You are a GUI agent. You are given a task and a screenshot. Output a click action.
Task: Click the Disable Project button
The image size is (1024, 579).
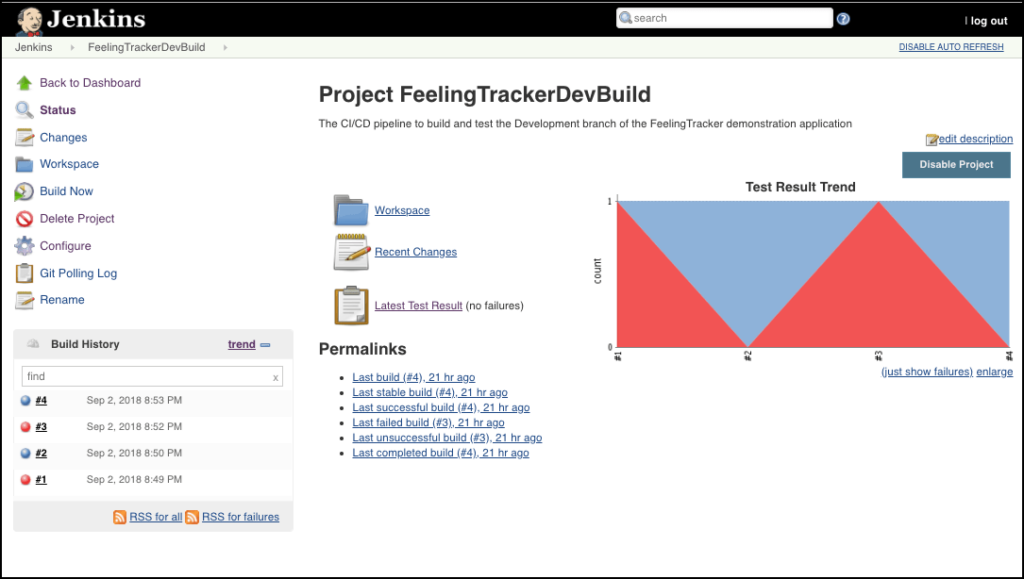(x=956, y=164)
